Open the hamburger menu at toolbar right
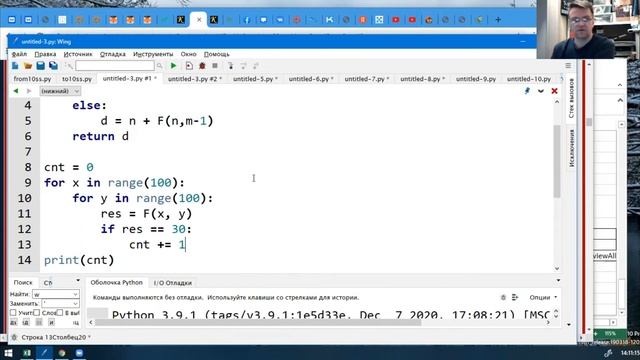The height and width of the screenshot is (360, 640). pyautogui.click(x=568, y=66)
